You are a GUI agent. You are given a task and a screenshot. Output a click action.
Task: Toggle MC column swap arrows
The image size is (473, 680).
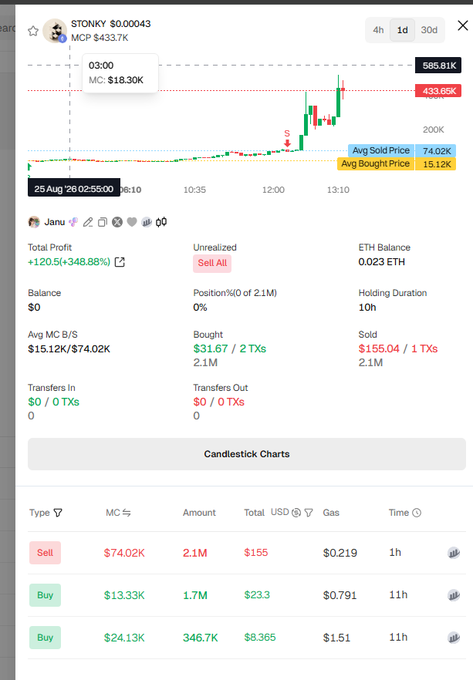(x=126, y=513)
